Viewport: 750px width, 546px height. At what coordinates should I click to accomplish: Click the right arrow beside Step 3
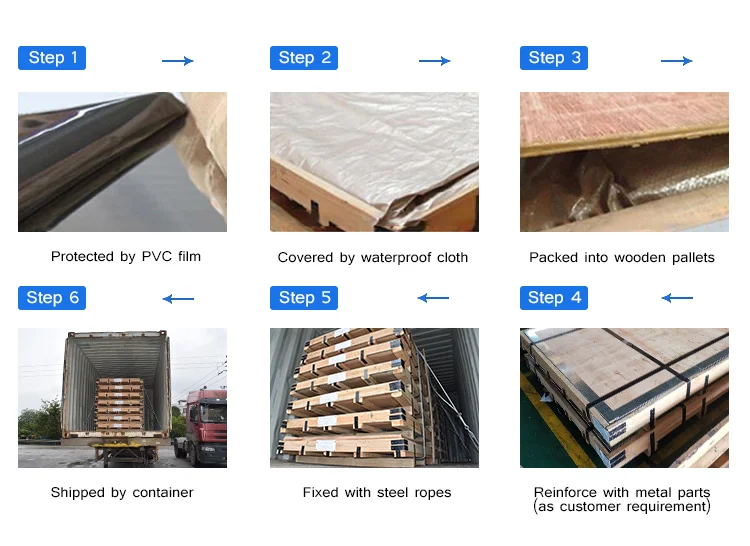[x=676, y=61]
